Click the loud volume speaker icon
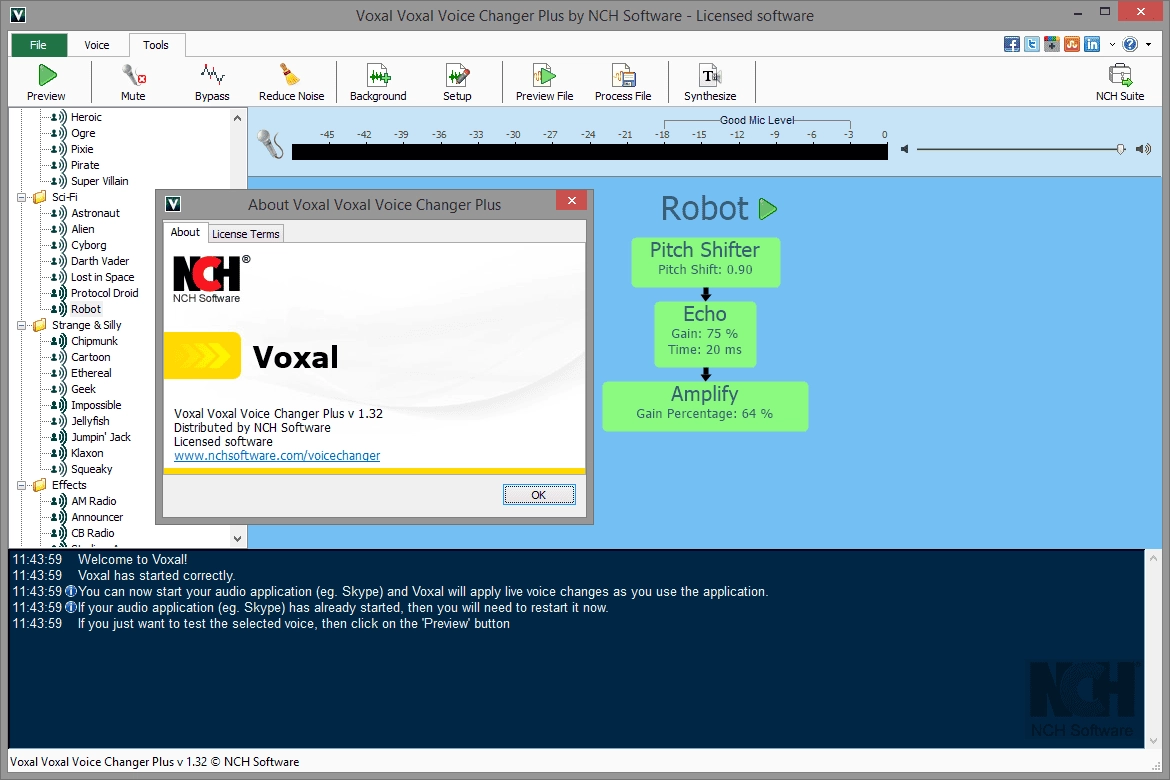Screen dimensions: 1170x780 pyautogui.click(x=1143, y=149)
